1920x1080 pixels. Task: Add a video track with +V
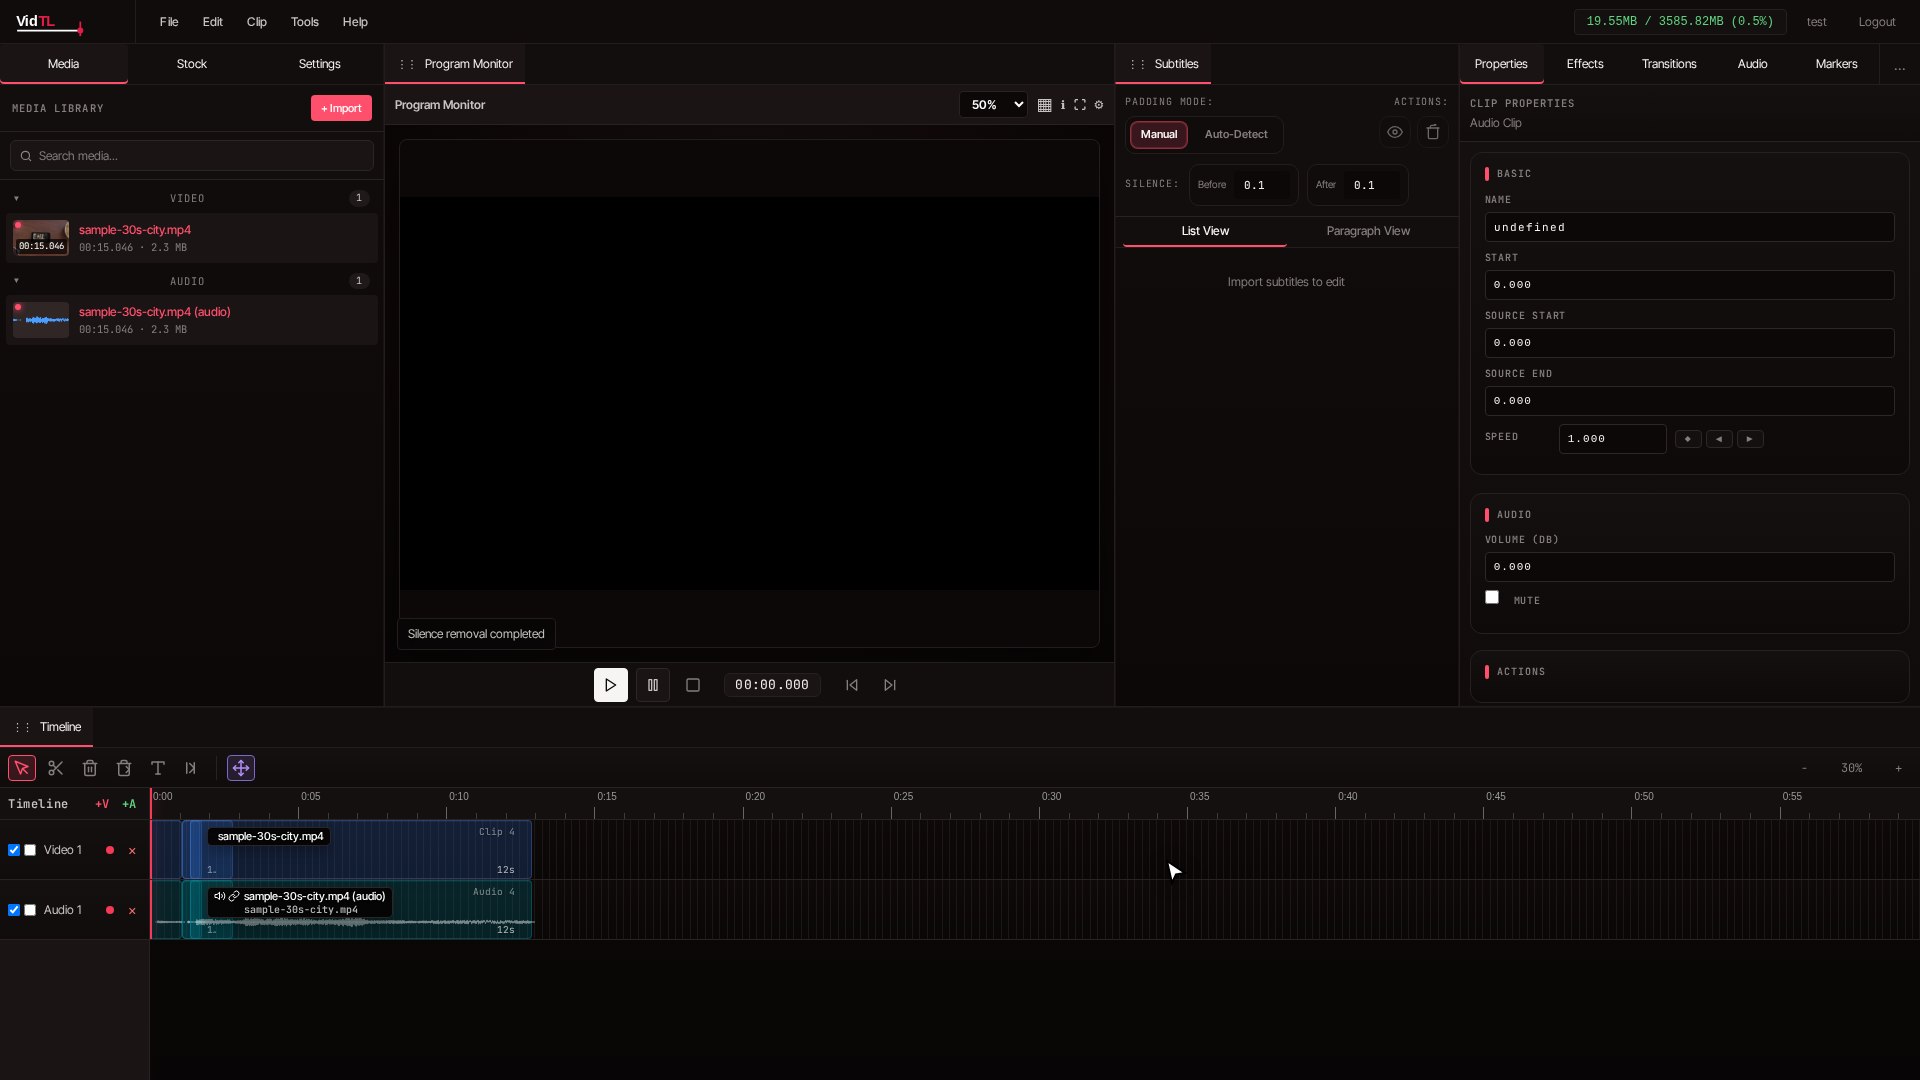[x=102, y=804]
